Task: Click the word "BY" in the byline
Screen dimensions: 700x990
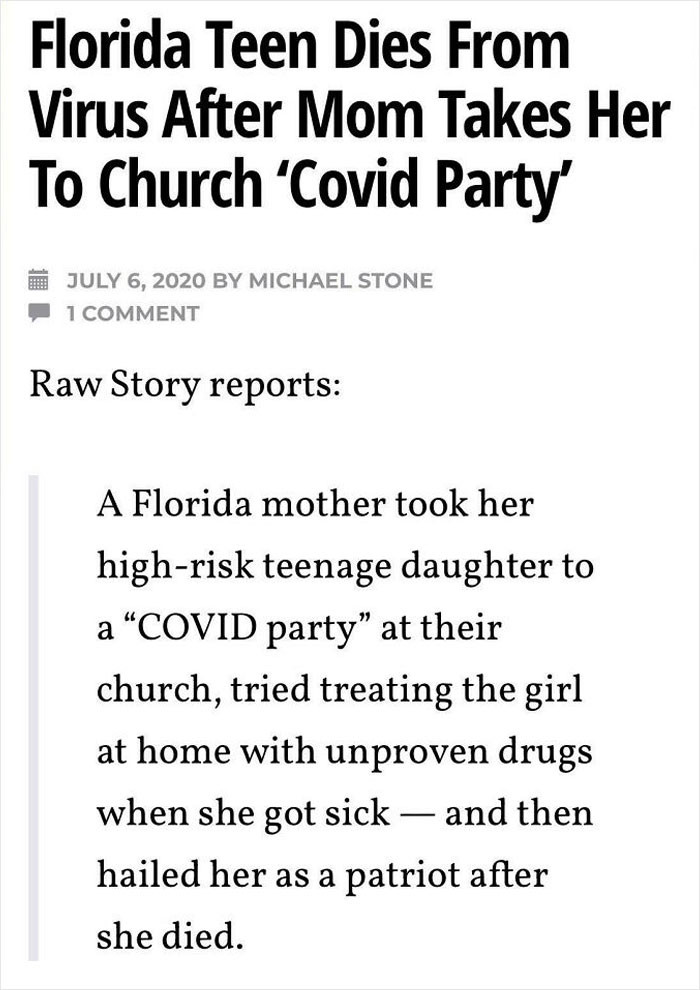Action: tap(229, 280)
